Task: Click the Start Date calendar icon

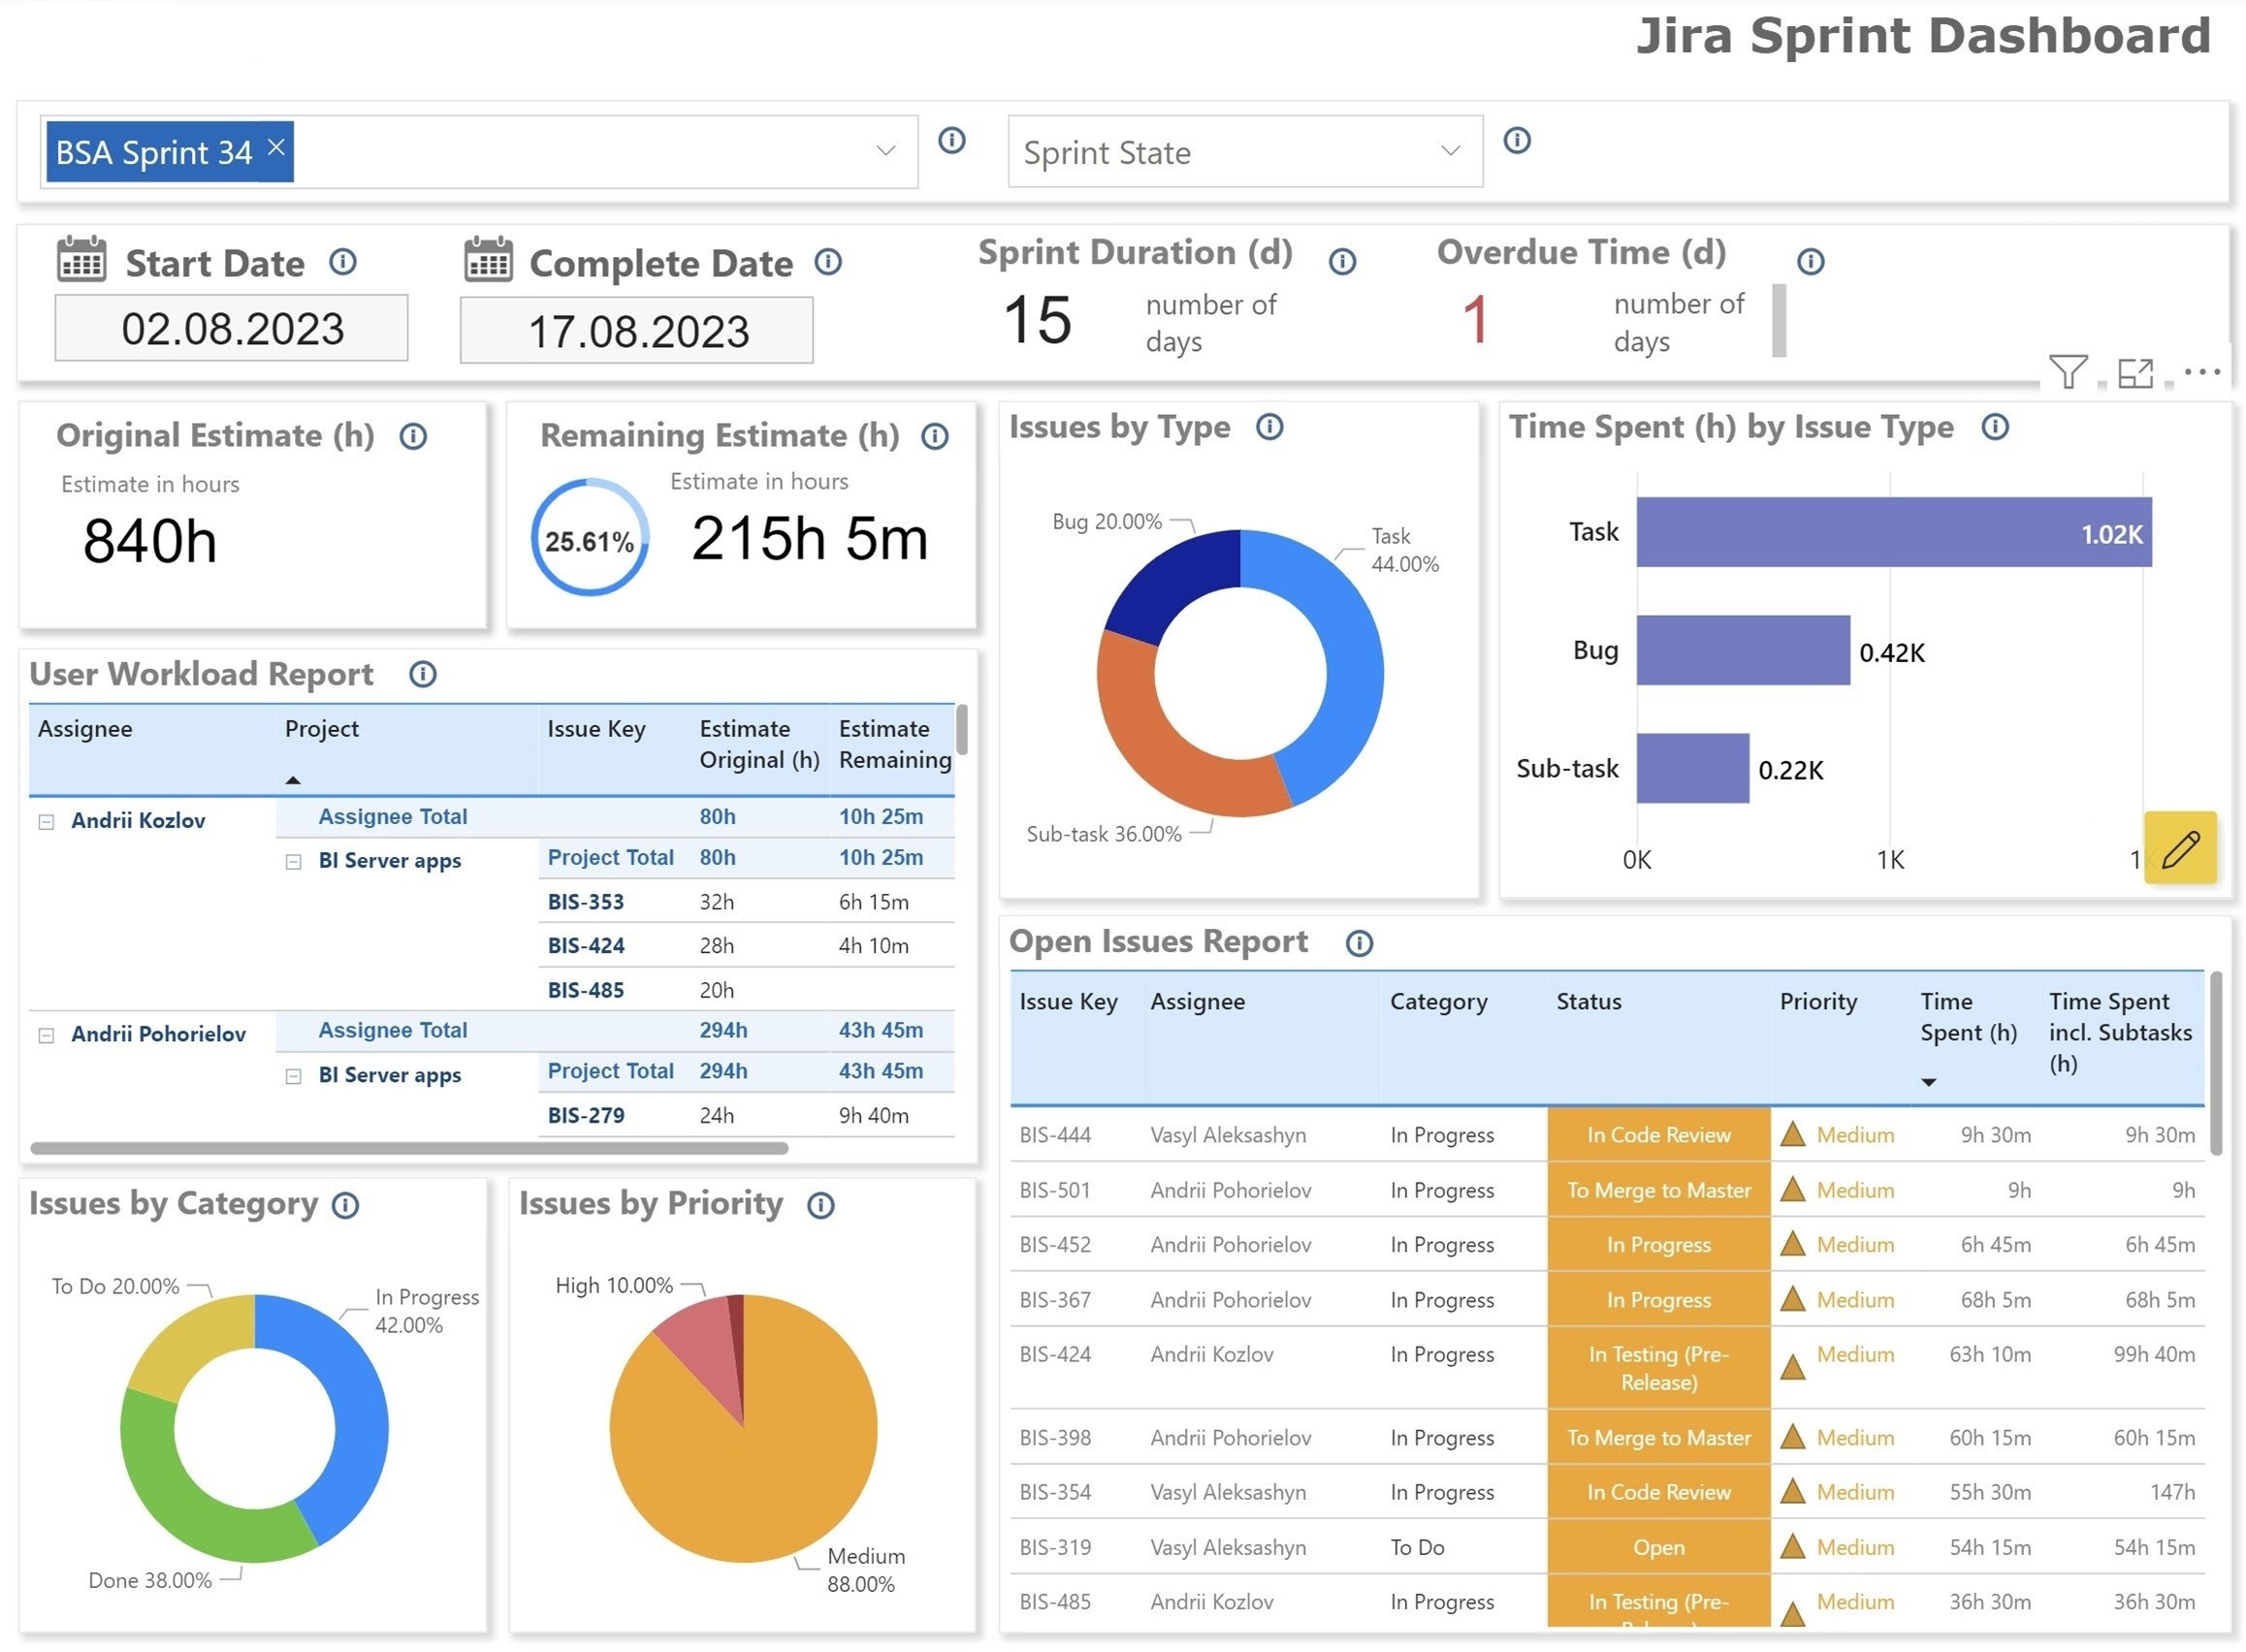Action: coord(81,260)
